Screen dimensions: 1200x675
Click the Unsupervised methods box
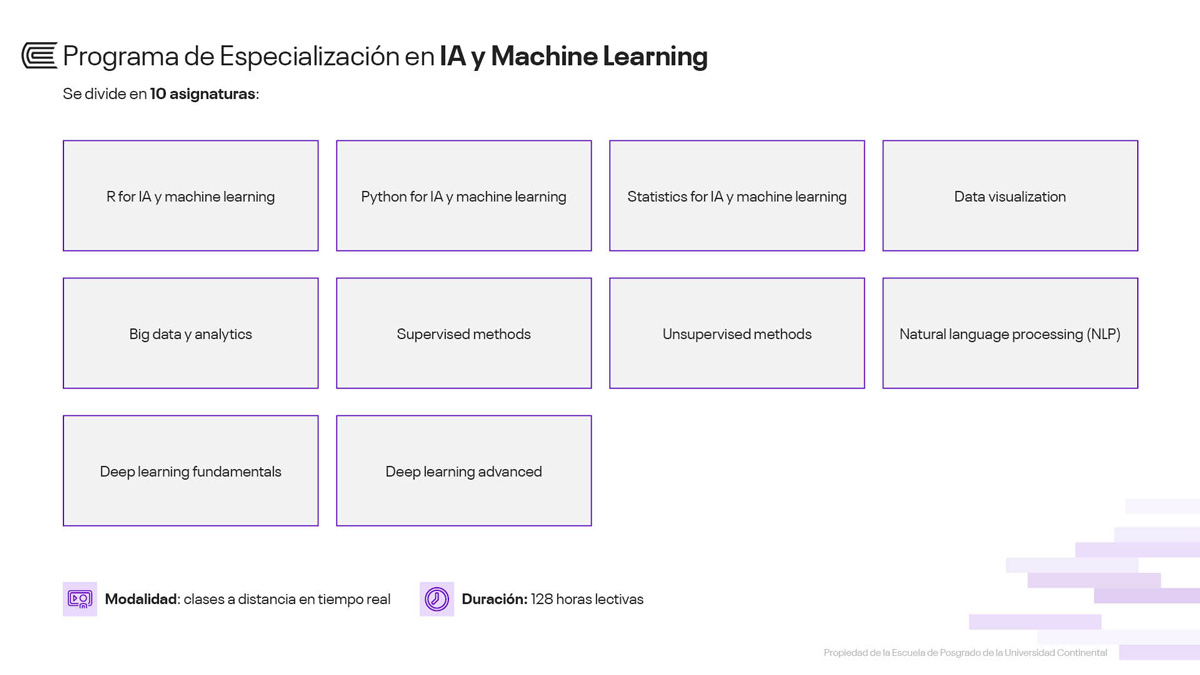point(737,333)
